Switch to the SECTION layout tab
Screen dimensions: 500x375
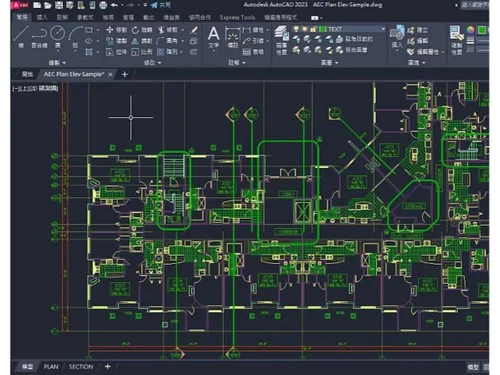(81, 367)
